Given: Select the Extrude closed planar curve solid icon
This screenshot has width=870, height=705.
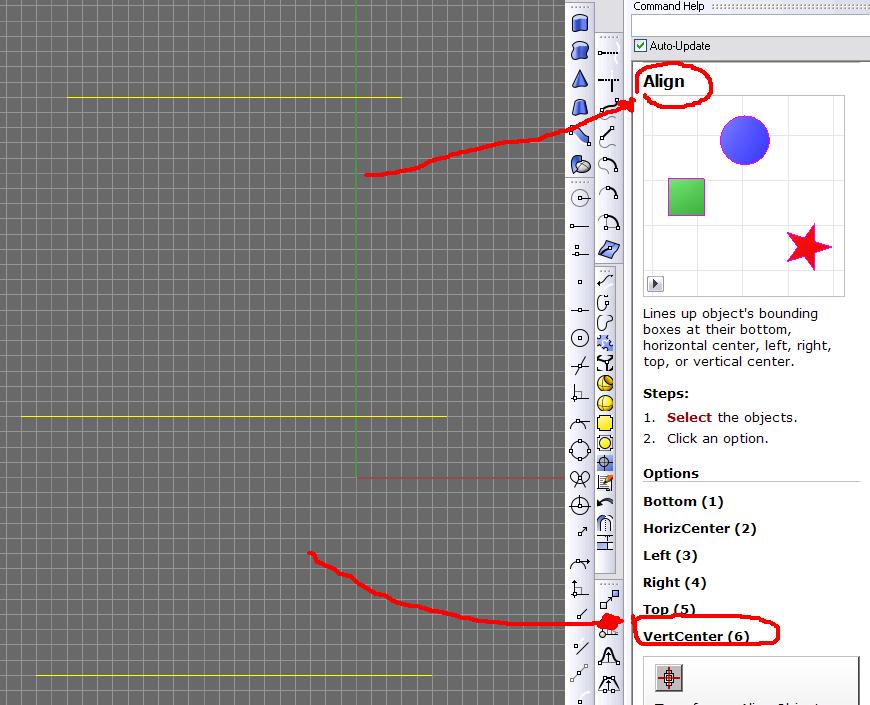Looking at the screenshot, I should coord(580,23).
